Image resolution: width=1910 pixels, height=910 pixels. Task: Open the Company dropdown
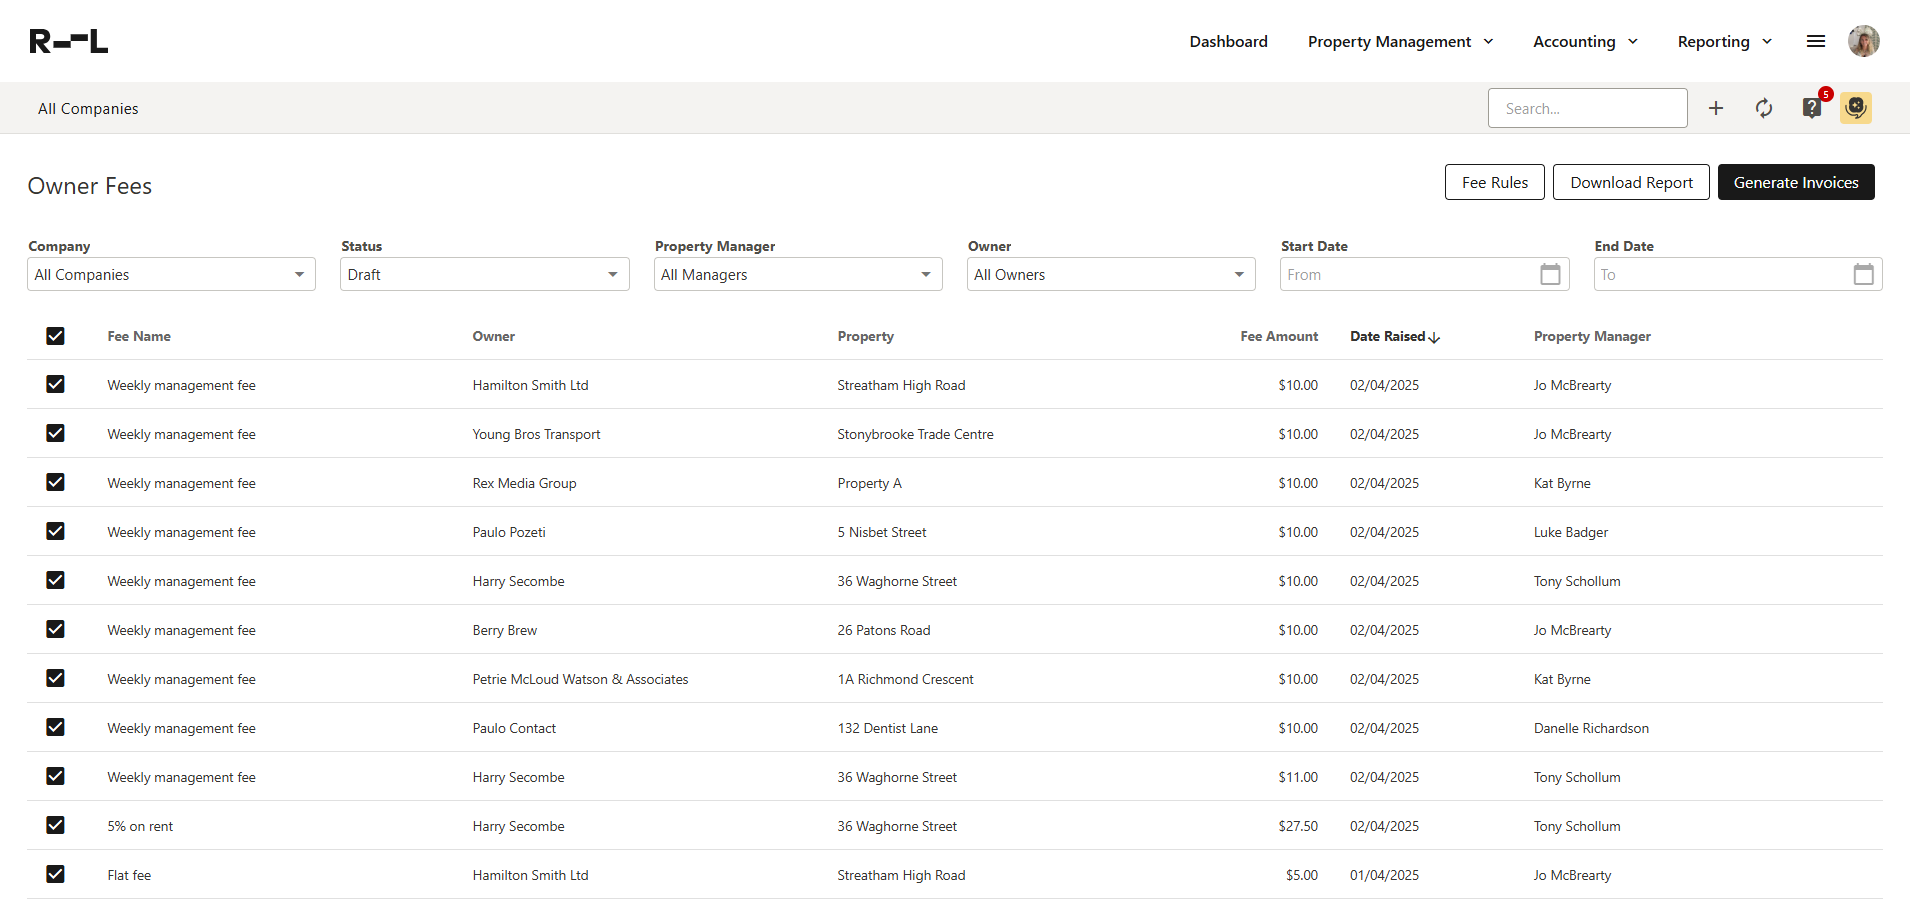(x=171, y=274)
